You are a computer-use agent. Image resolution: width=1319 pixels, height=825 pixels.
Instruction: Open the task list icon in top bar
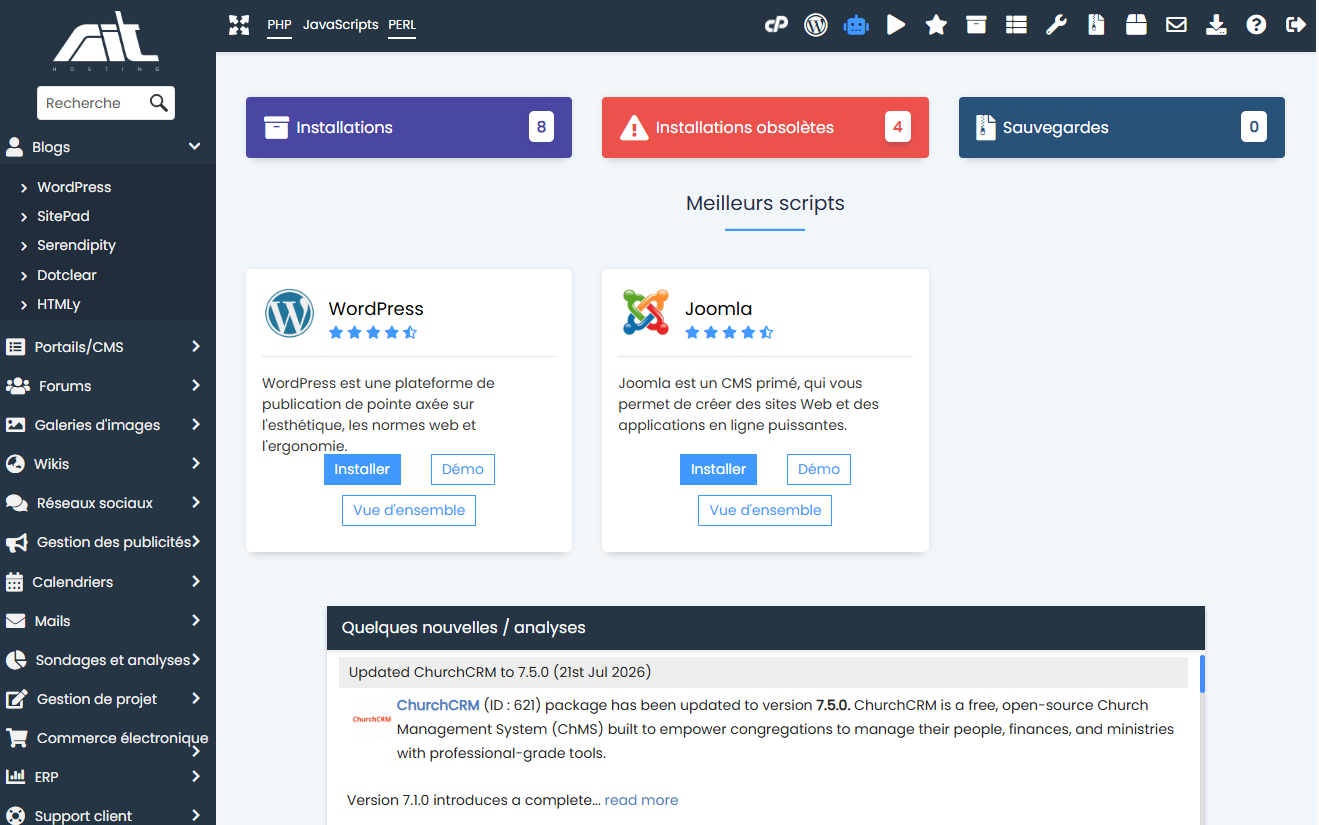[x=1016, y=25]
